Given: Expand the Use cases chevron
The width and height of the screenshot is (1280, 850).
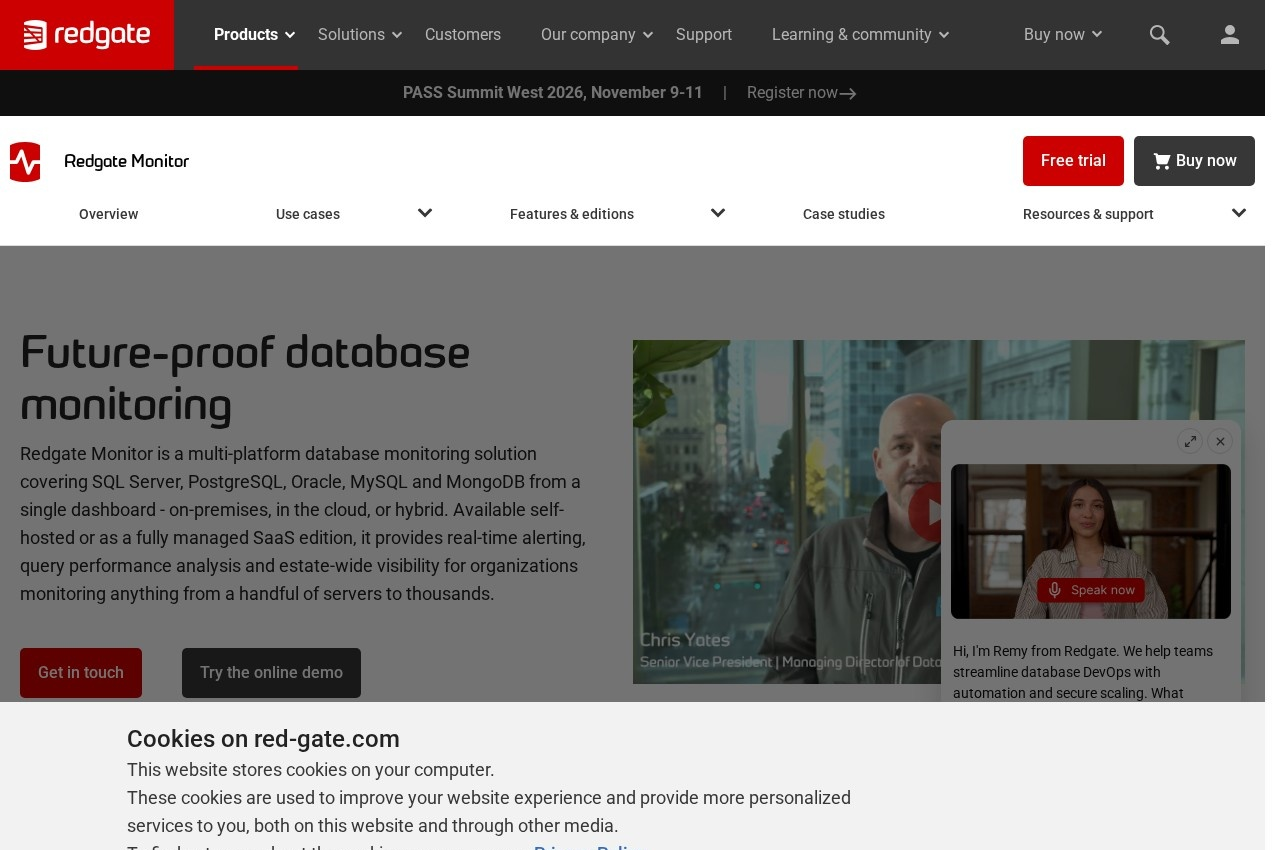Looking at the screenshot, I should coord(425,213).
